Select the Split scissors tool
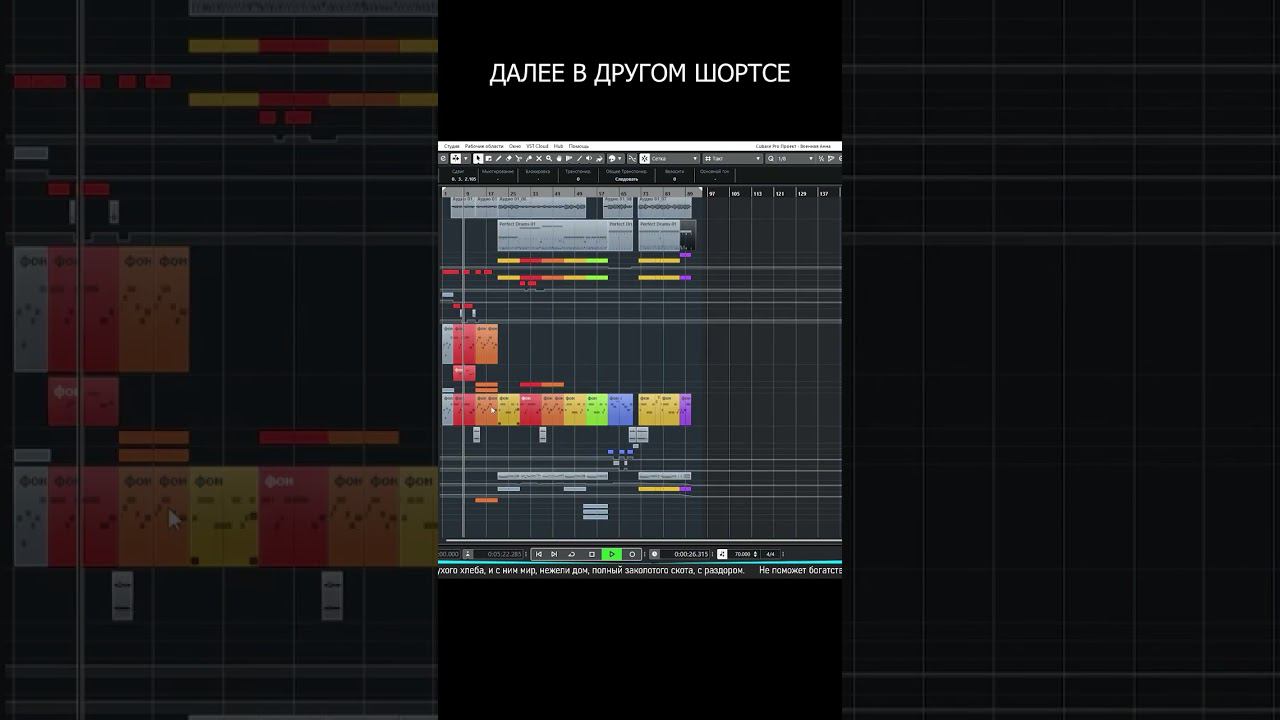The image size is (1280, 720). [x=519, y=158]
